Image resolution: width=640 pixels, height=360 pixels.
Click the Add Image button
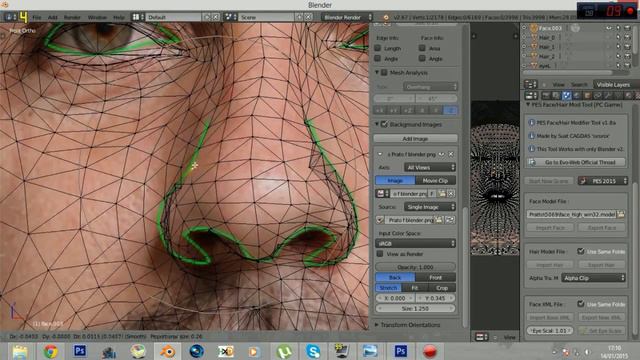point(415,139)
